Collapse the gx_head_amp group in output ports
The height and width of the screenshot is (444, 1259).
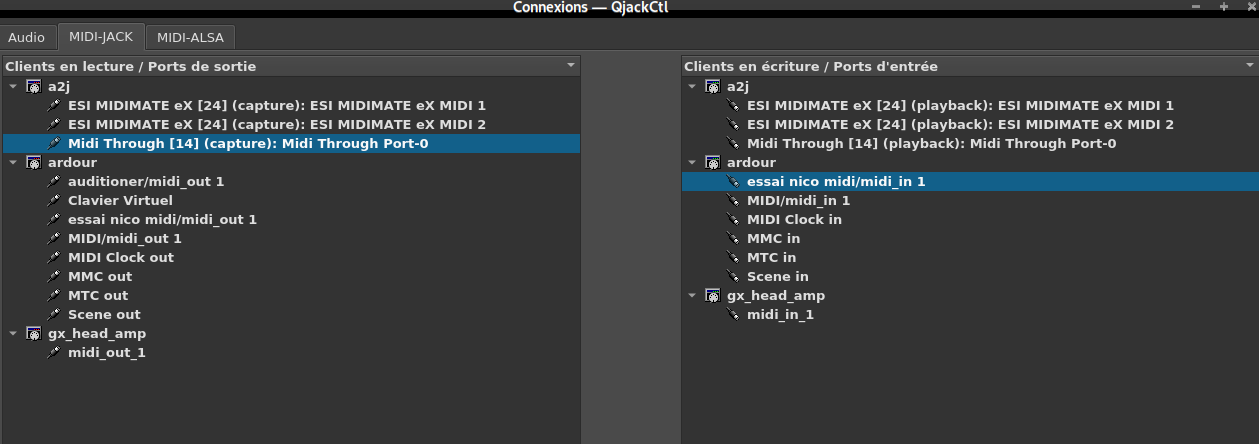point(12,334)
